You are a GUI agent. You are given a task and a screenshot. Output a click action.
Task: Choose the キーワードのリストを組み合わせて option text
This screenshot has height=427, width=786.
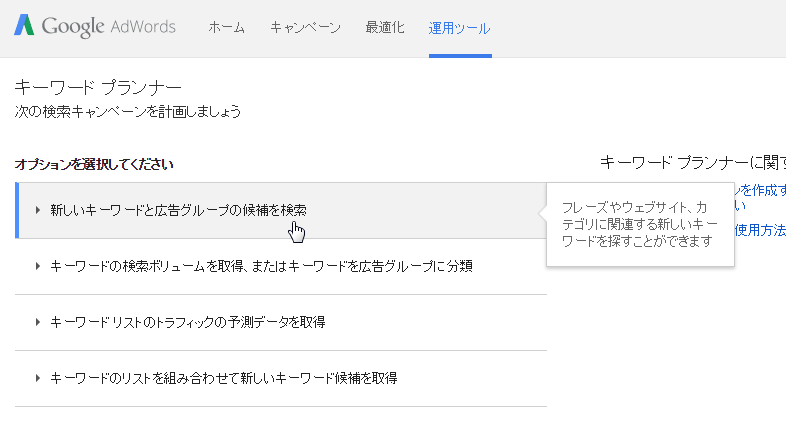tap(223, 378)
